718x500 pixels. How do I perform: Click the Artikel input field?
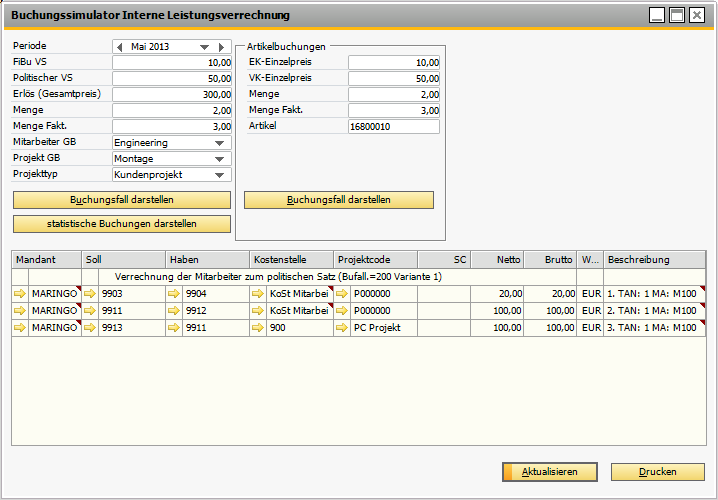coord(393,127)
